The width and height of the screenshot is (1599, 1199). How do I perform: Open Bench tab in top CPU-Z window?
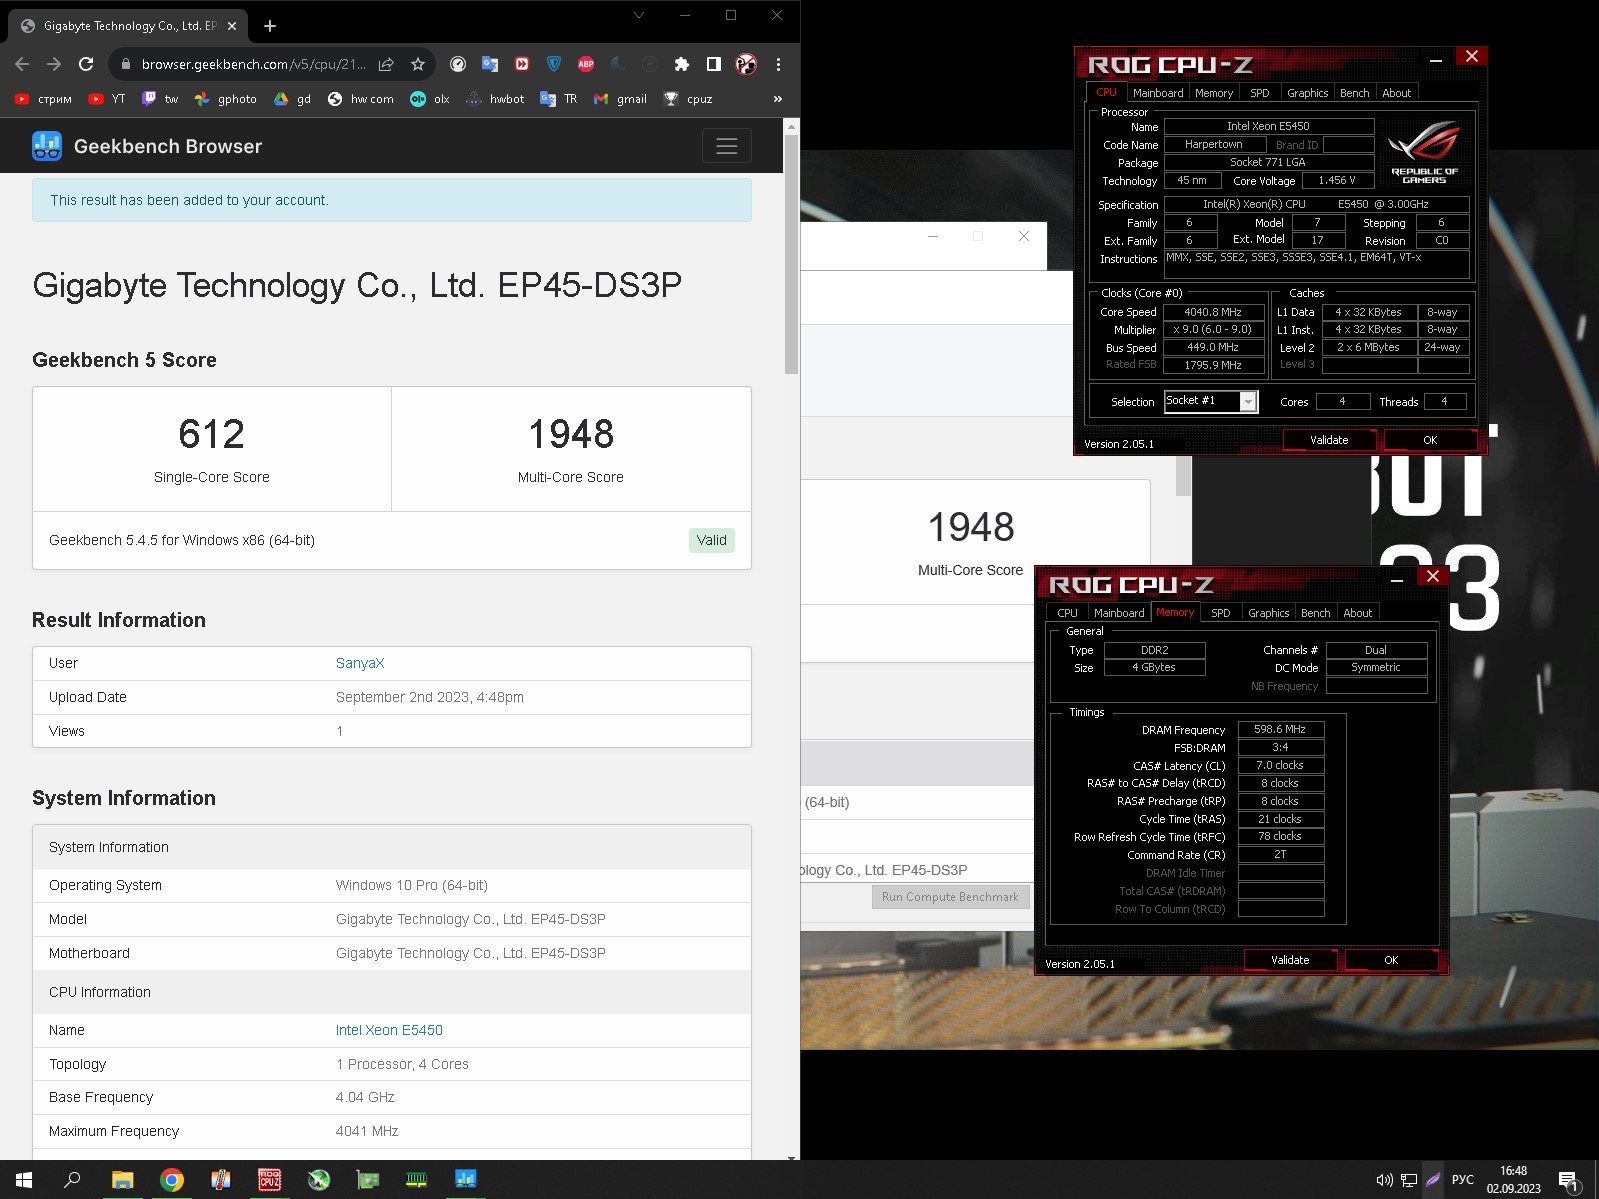click(x=1355, y=93)
